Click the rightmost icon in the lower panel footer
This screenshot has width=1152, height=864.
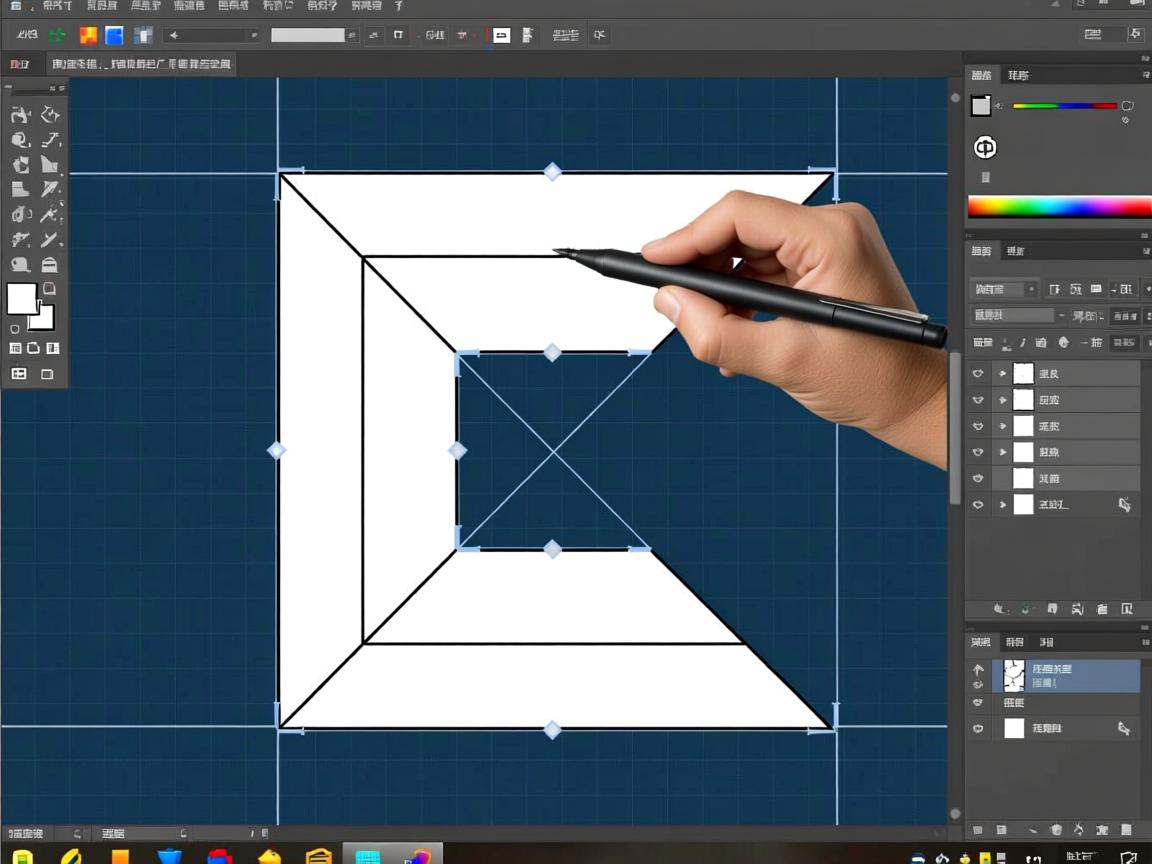pyautogui.click(x=1126, y=830)
